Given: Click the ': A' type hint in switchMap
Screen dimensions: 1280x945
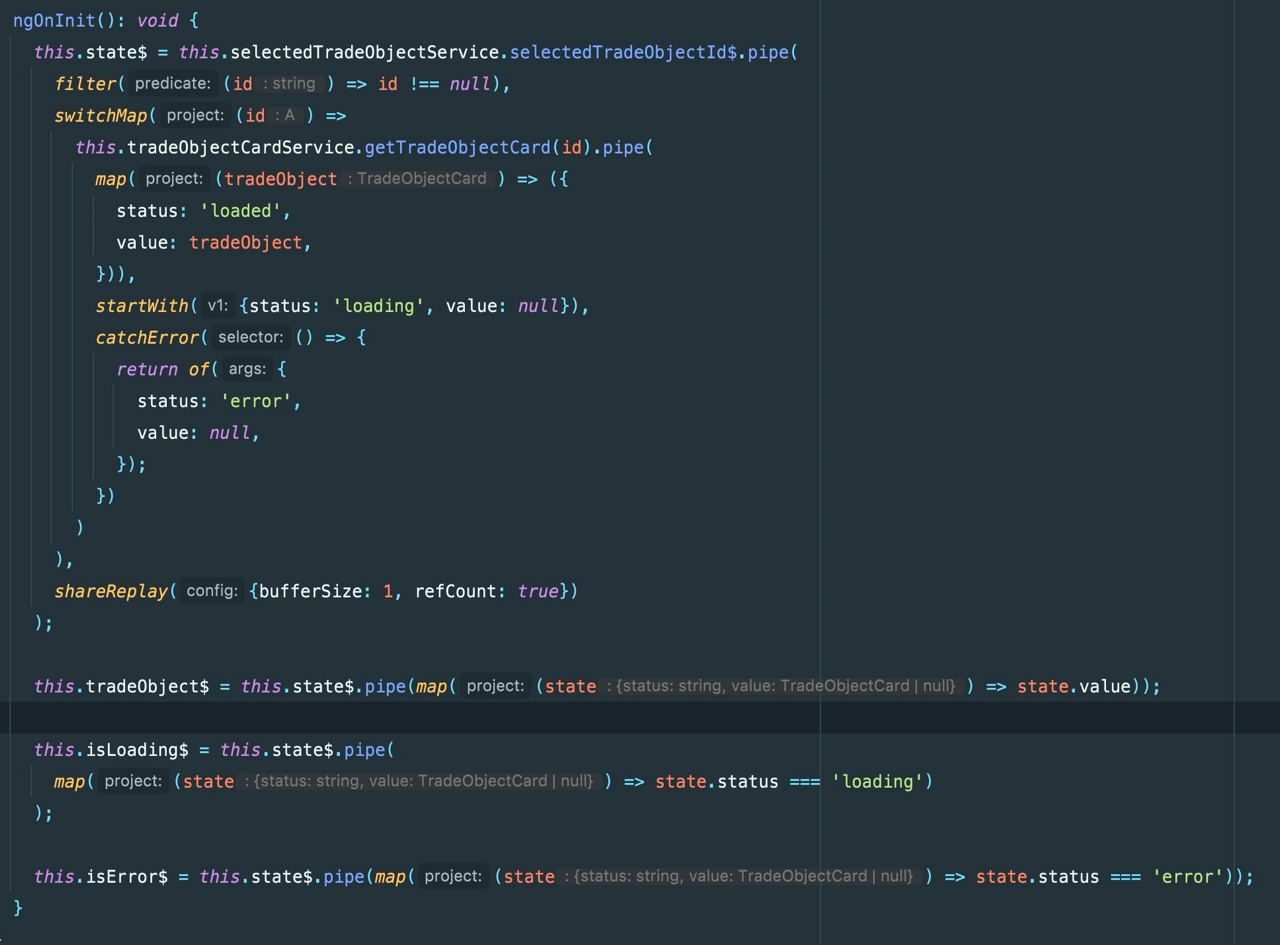Looking at the screenshot, I should pyautogui.click(x=284, y=116).
